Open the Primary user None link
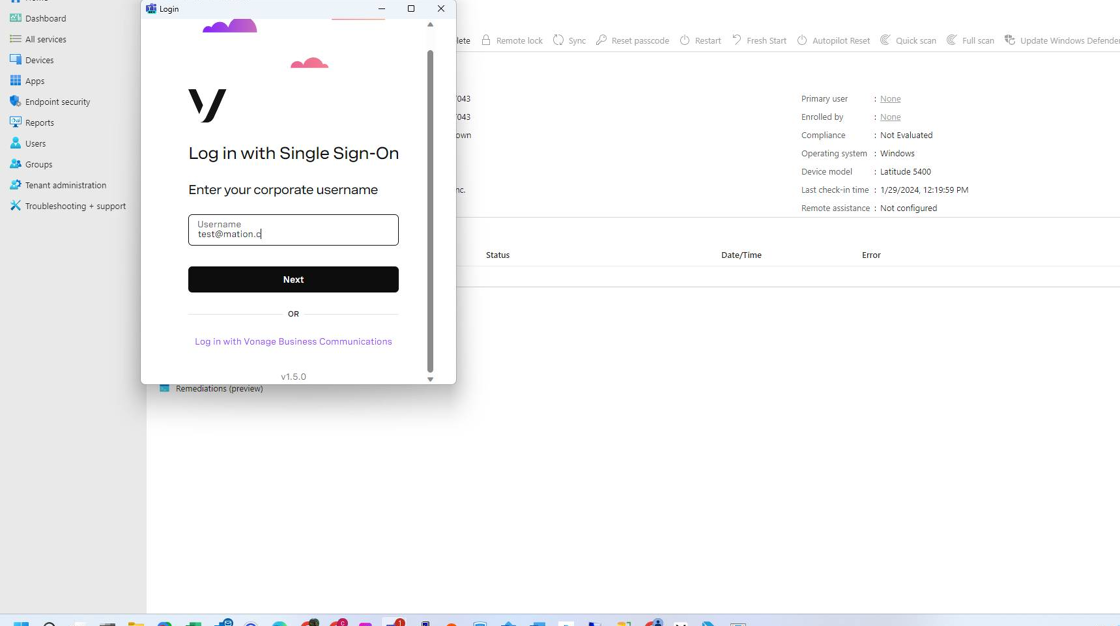The height and width of the screenshot is (626, 1120). [x=890, y=99]
